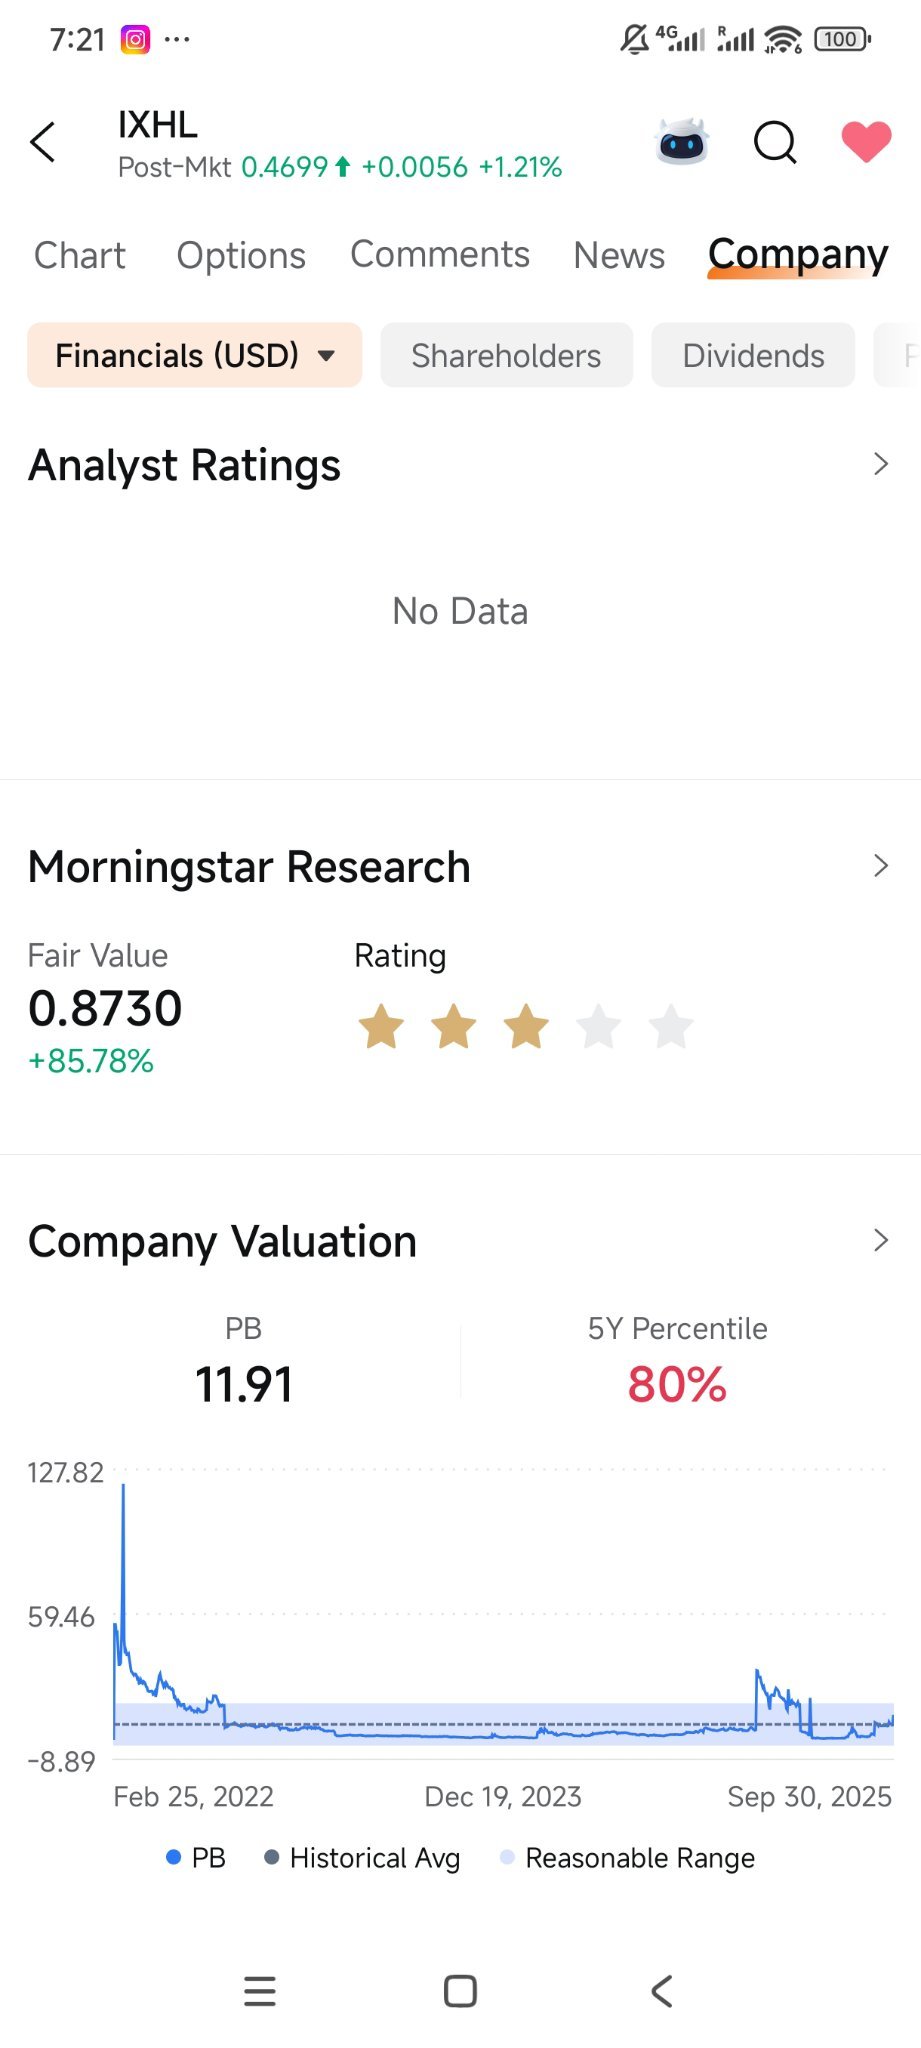Switch to the Options tab

[x=241, y=256]
